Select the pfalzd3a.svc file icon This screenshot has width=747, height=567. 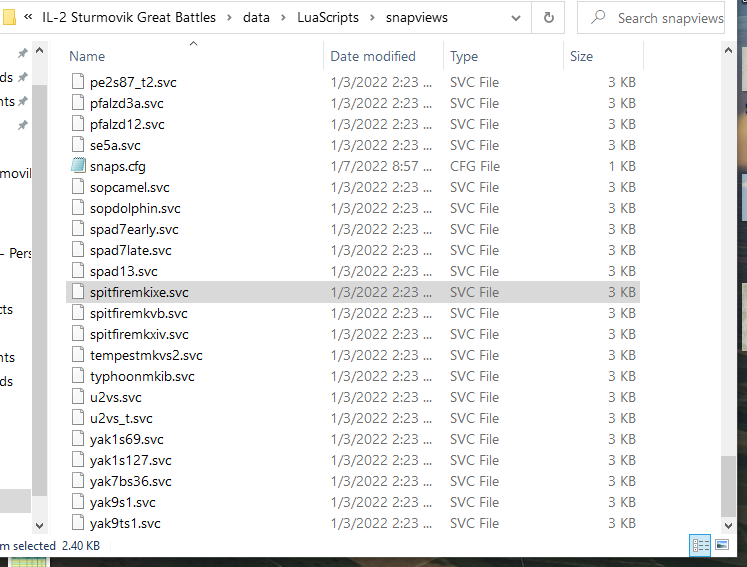[78, 102]
